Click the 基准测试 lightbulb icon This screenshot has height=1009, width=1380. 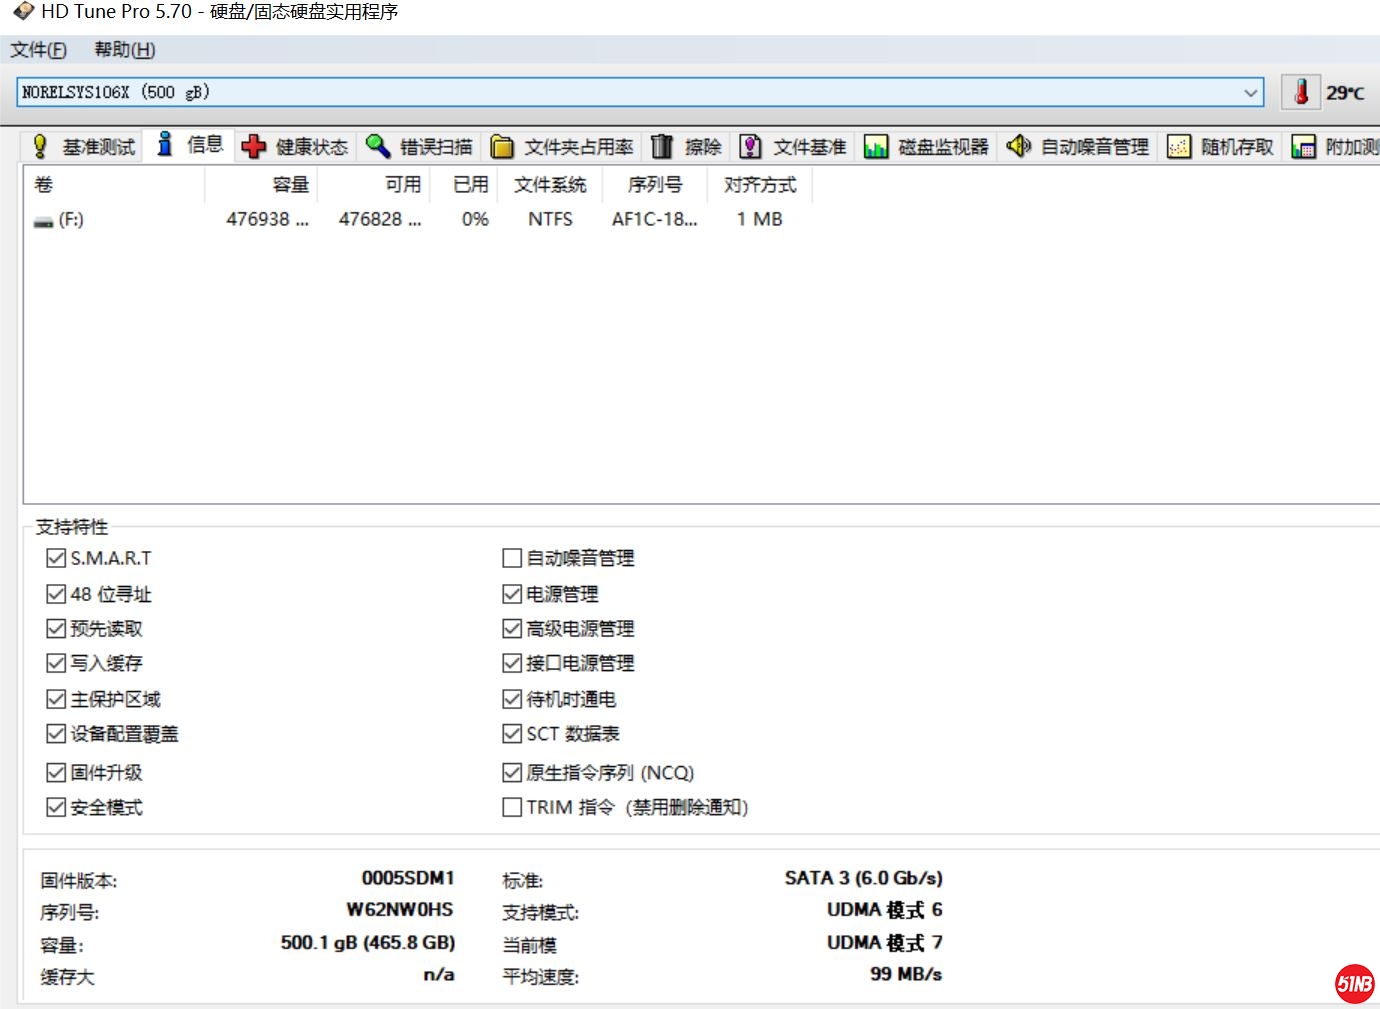click(40, 147)
